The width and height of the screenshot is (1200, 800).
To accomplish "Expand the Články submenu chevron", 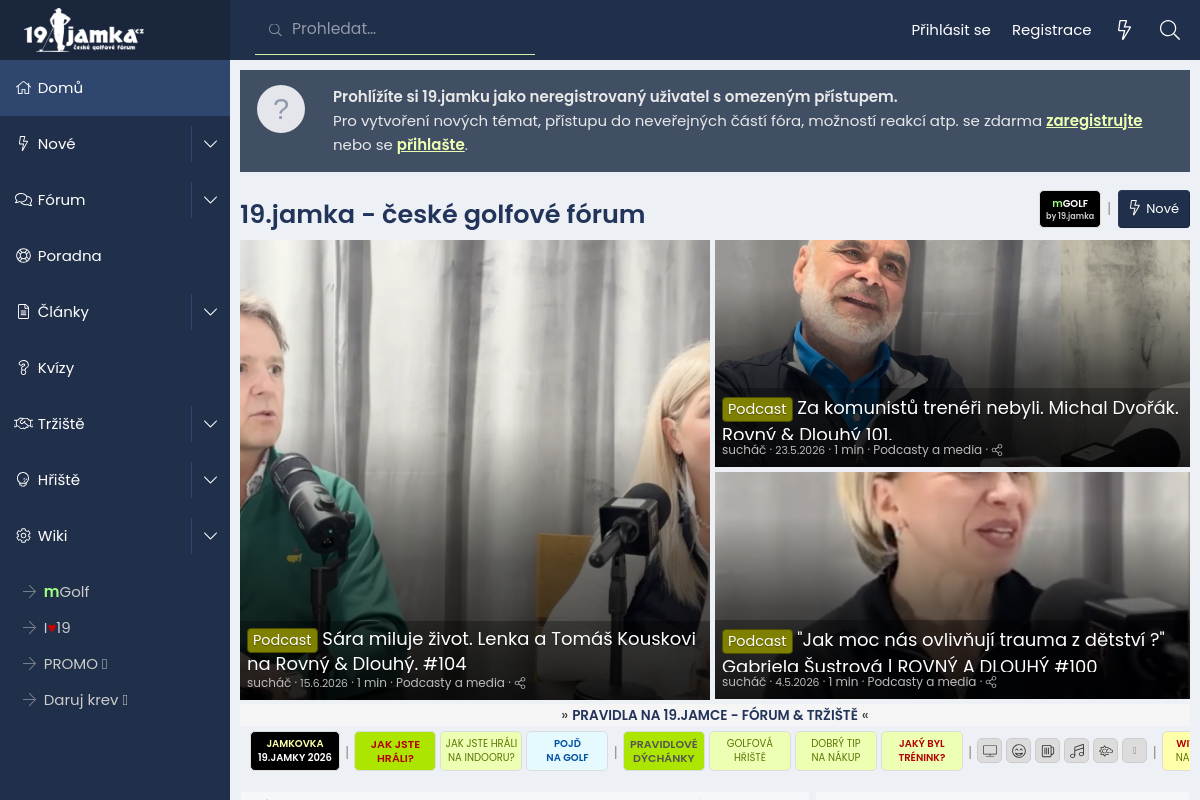I will pyautogui.click(x=210, y=312).
